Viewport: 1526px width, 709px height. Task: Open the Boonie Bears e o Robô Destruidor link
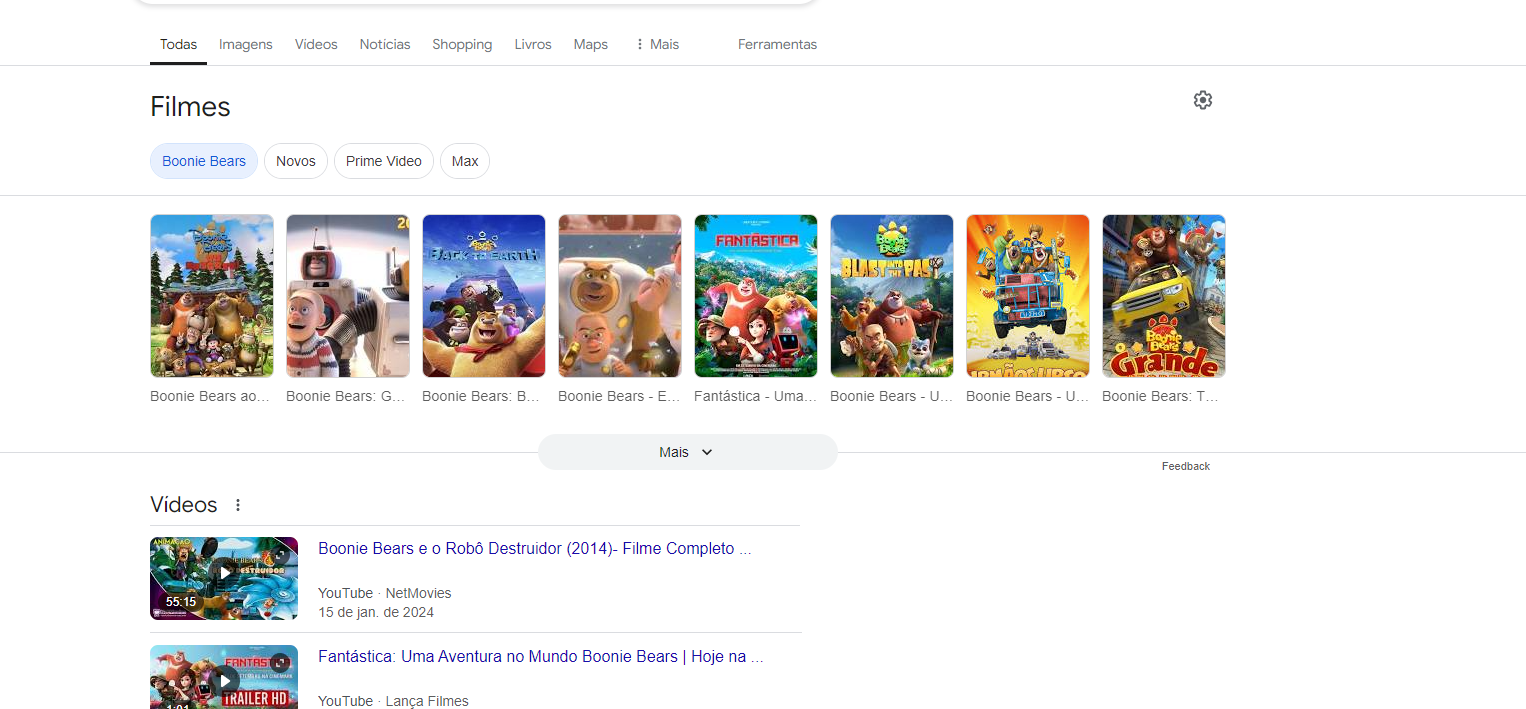(x=535, y=548)
